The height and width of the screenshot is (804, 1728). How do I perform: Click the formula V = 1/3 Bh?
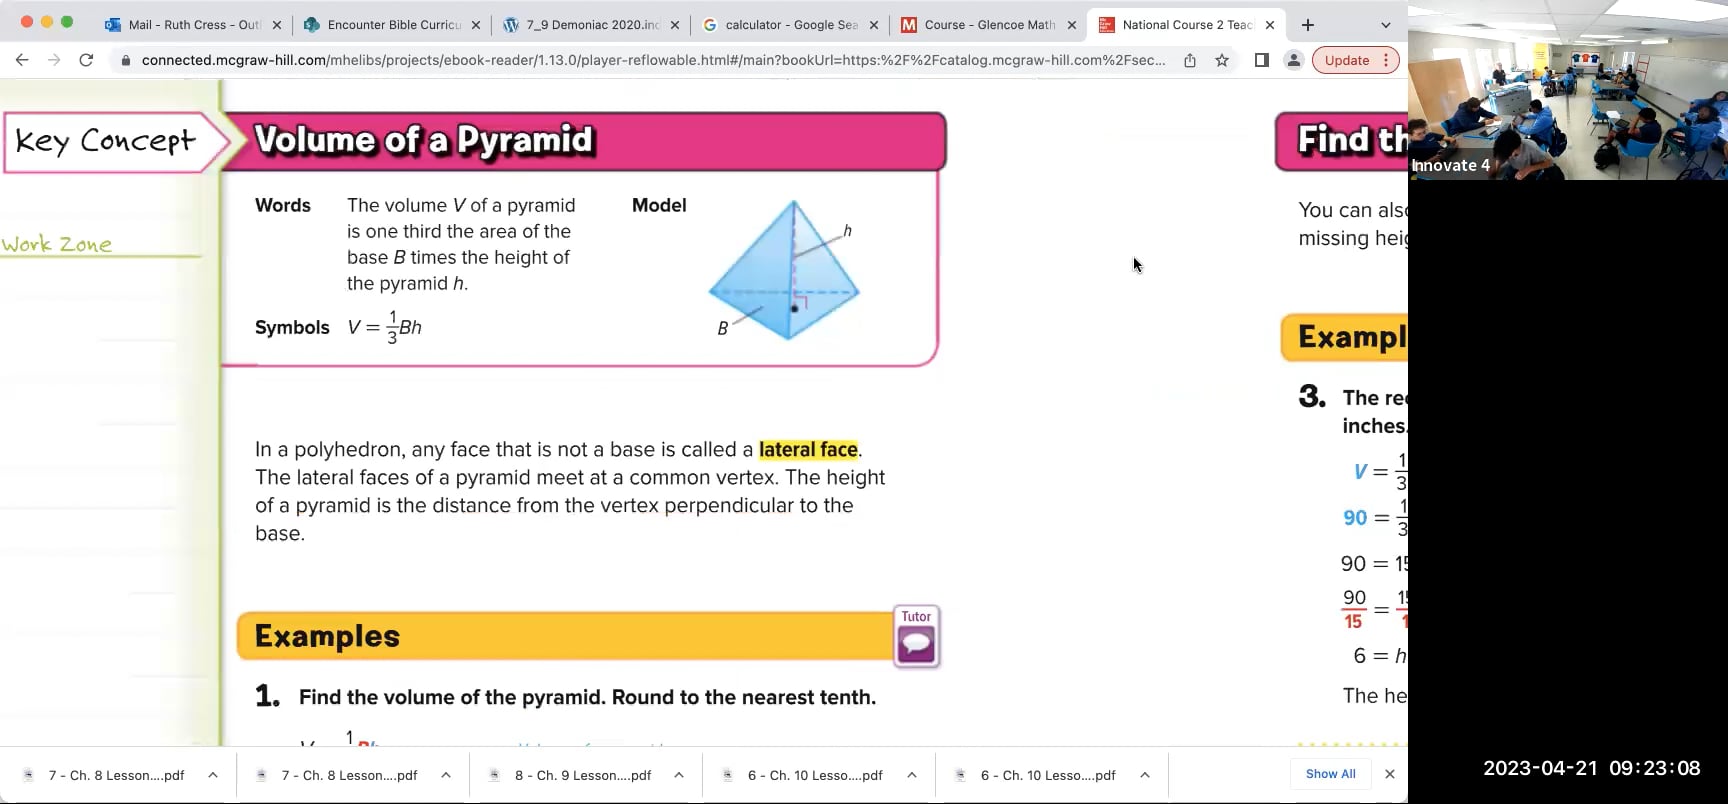click(385, 327)
